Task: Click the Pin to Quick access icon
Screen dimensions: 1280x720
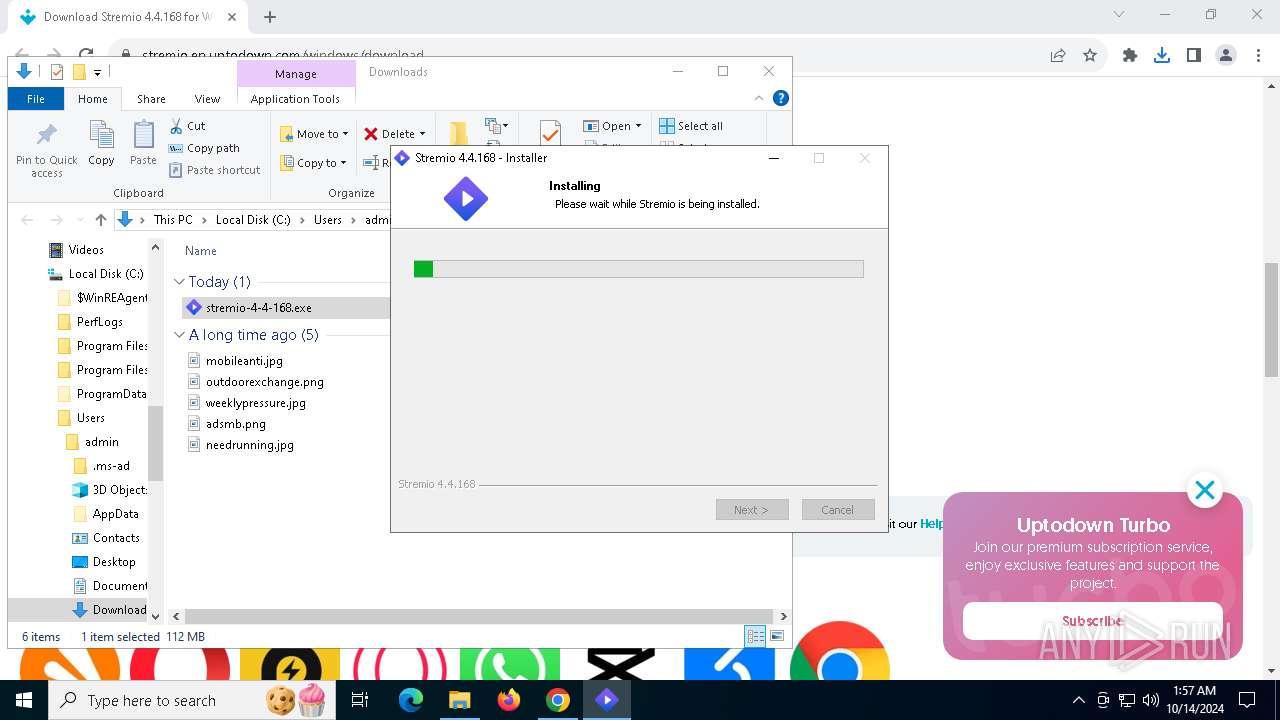Action: [x=46, y=150]
